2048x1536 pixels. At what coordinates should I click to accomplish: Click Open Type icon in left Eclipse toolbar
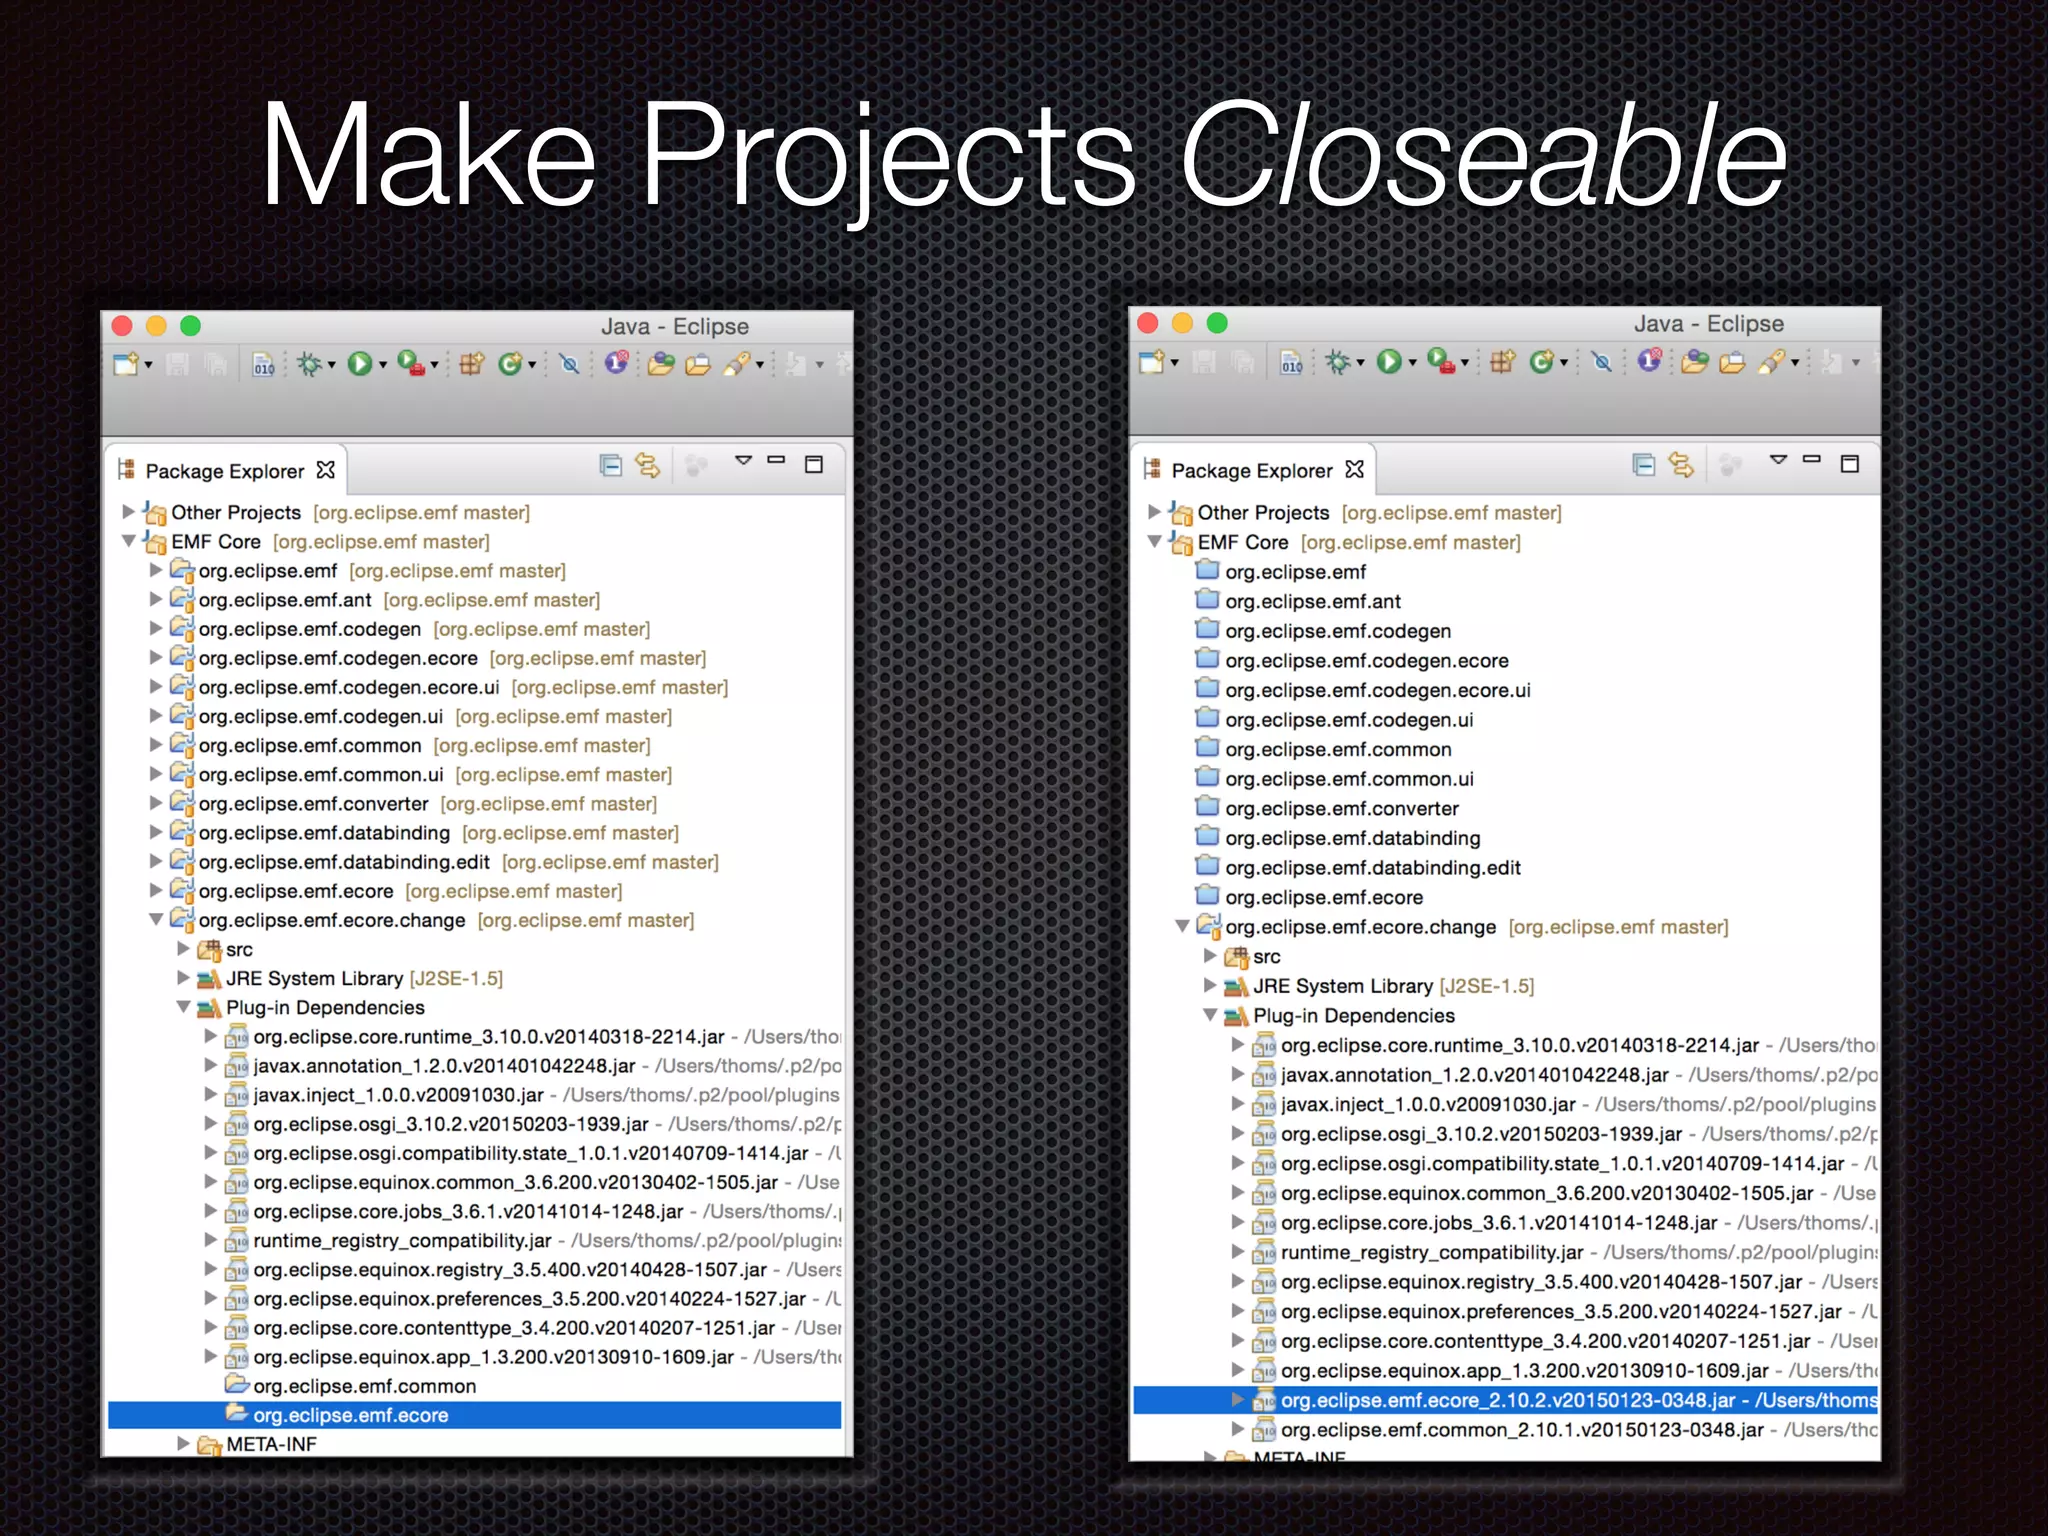click(661, 364)
